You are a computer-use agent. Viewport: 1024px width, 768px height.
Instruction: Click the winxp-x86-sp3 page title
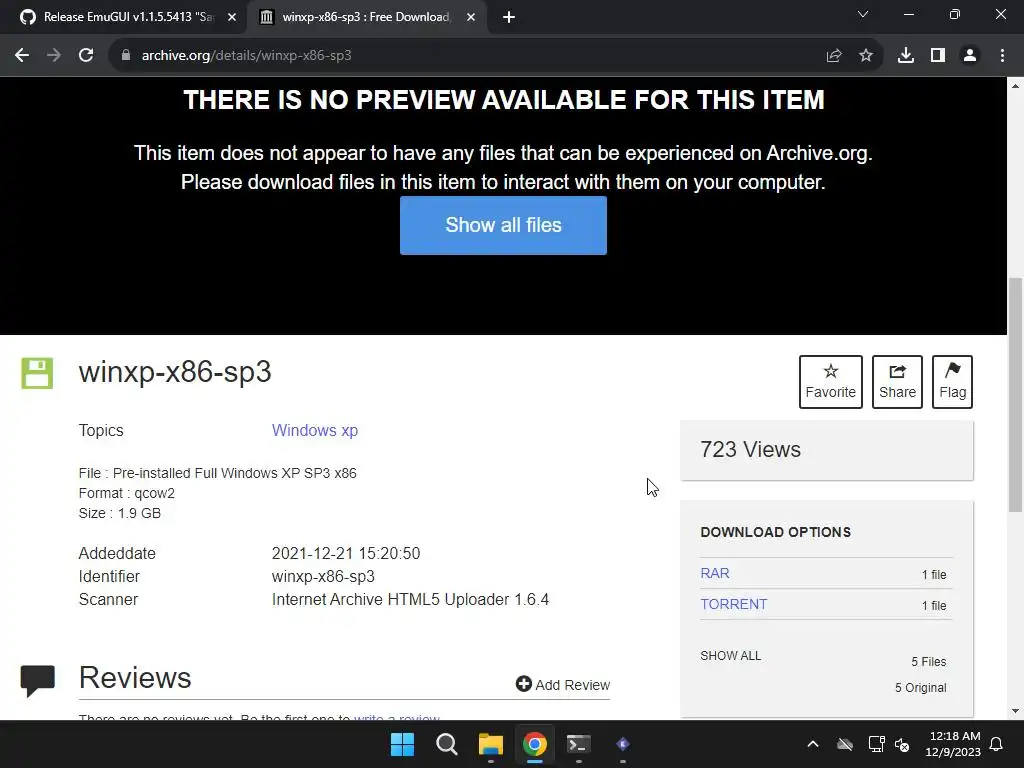pyautogui.click(x=175, y=372)
